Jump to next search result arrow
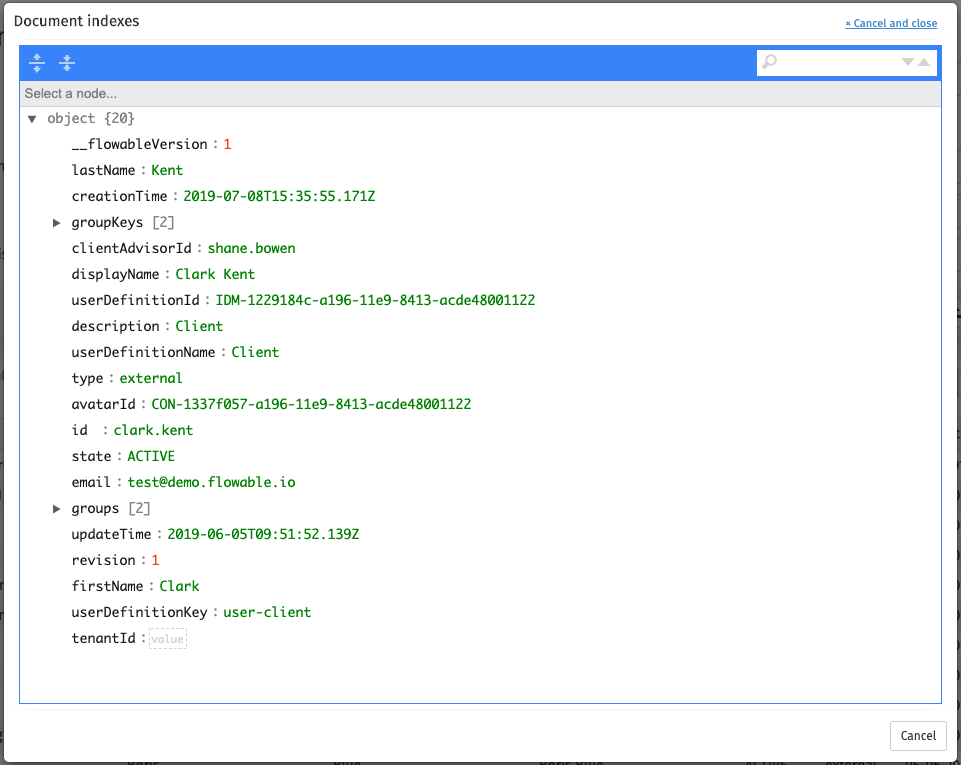The image size is (961, 765). (x=907, y=62)
